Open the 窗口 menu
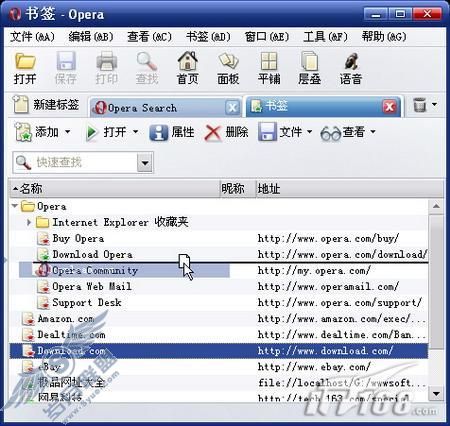This screenshot has width=450, height=426. point(267,37)
